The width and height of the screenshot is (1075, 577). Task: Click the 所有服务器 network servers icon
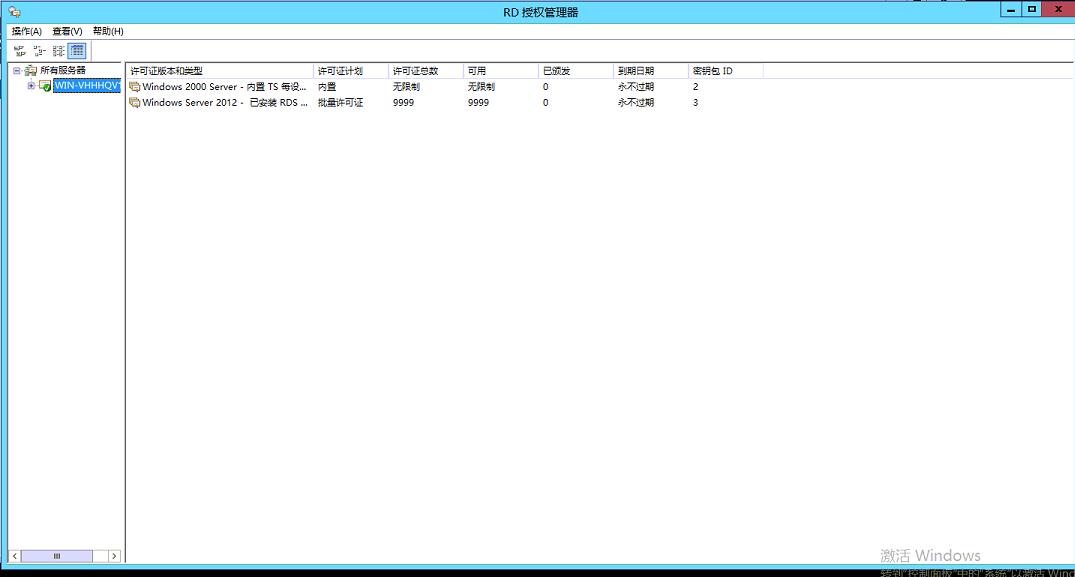click(x=31, y=71)
